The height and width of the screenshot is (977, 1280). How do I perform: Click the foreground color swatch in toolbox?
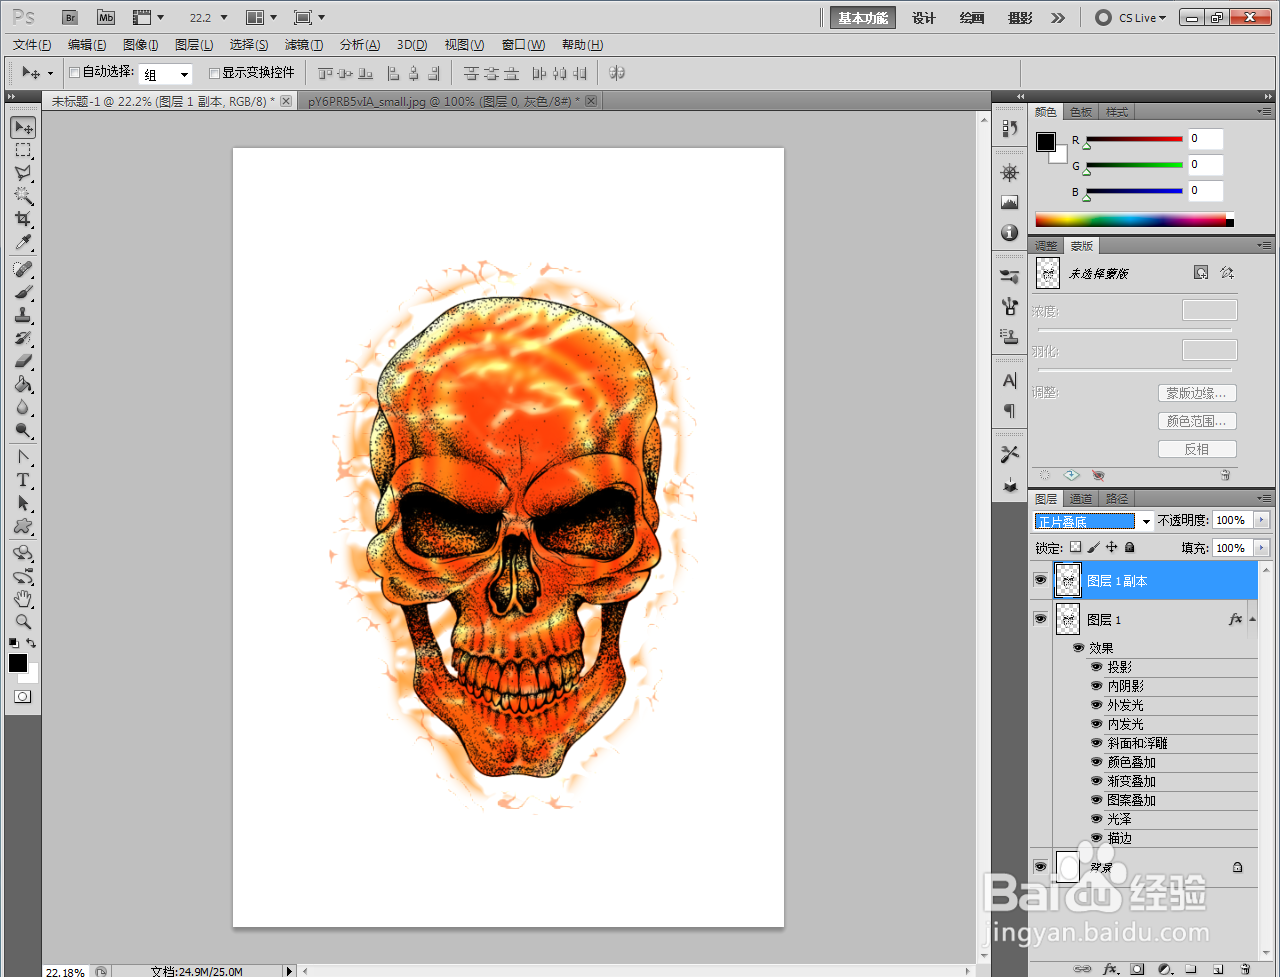(x=18, y=663)
